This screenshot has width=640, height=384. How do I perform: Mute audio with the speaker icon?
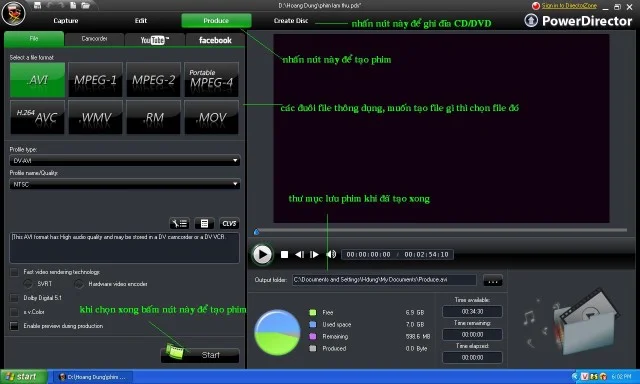pyautogui.click(x=331, y=254)
